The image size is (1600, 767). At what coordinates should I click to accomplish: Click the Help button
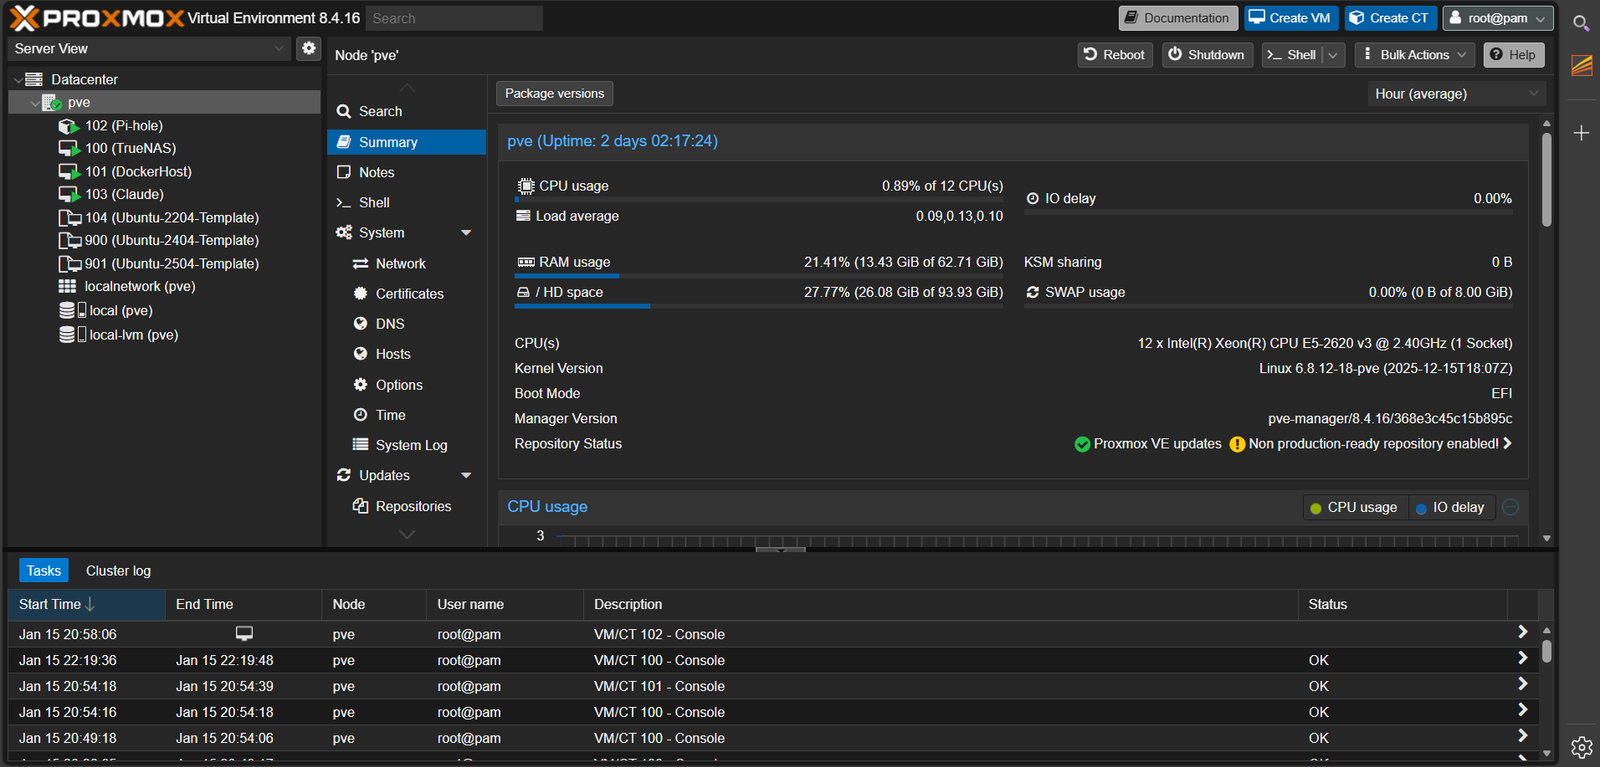pyautogui.click(x=1514, y=55)
